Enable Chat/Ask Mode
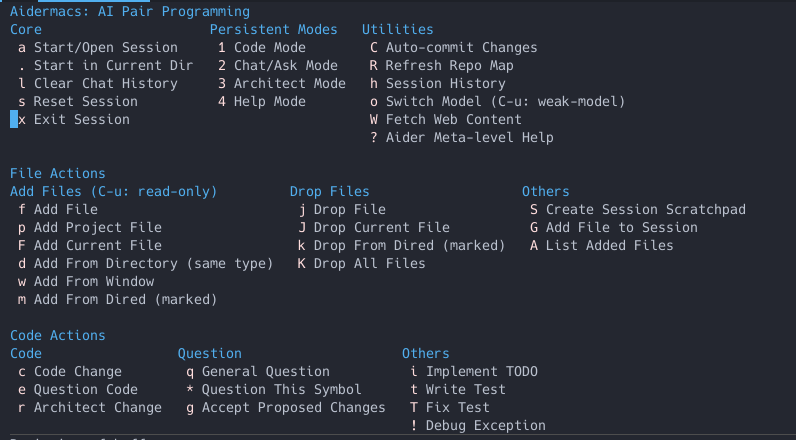Screen dimensions: 796x440 point(285,65)
